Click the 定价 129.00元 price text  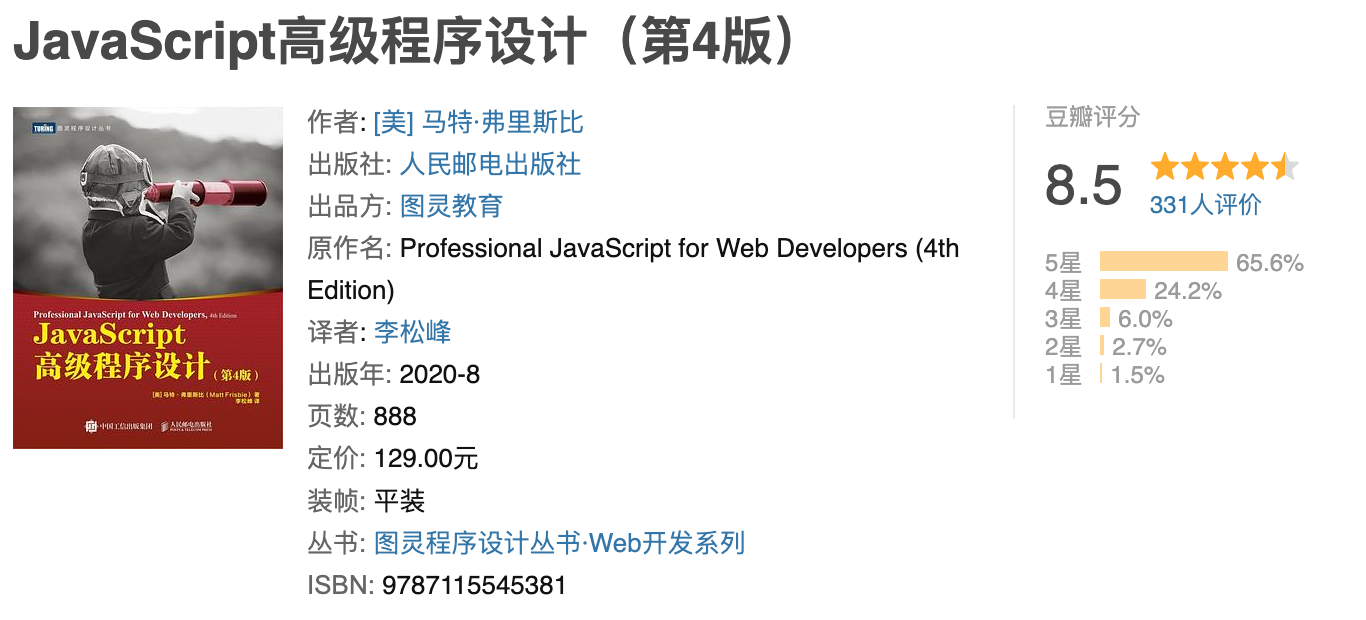click(393, 459)
